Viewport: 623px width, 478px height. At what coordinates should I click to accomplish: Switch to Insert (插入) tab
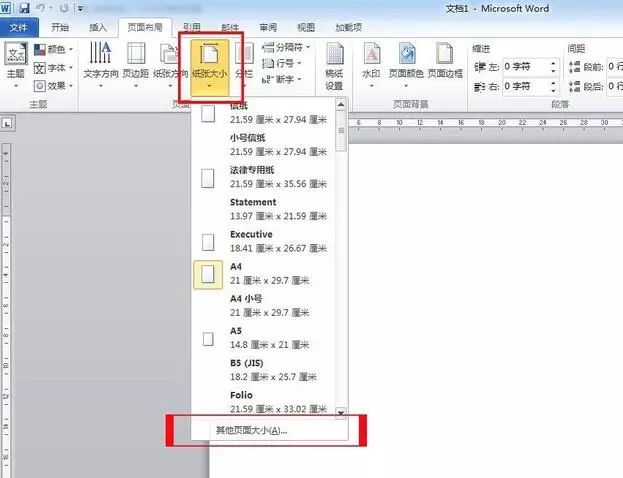[98, 27]
